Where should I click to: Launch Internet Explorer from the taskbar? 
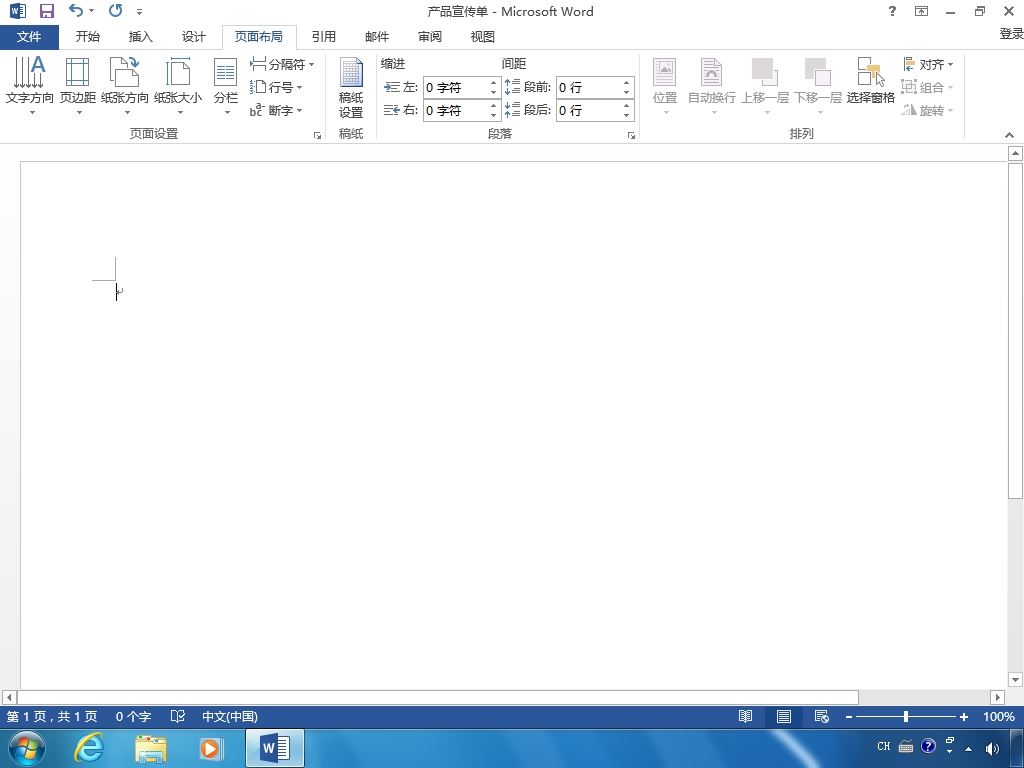[88, 748]
